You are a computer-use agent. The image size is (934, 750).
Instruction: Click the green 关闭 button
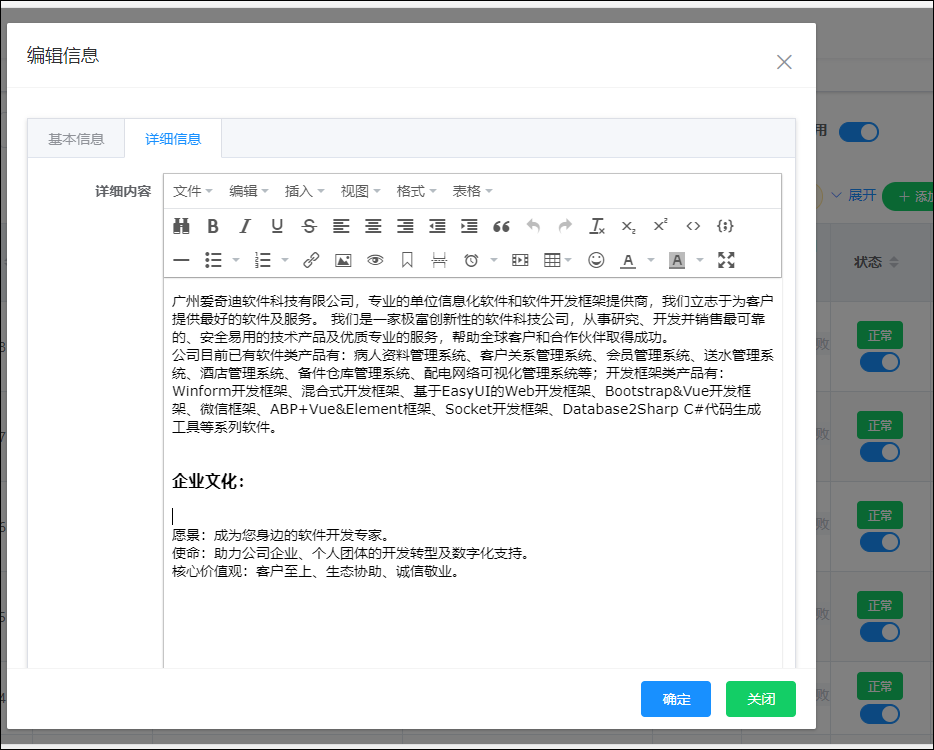tap(761, 699)
